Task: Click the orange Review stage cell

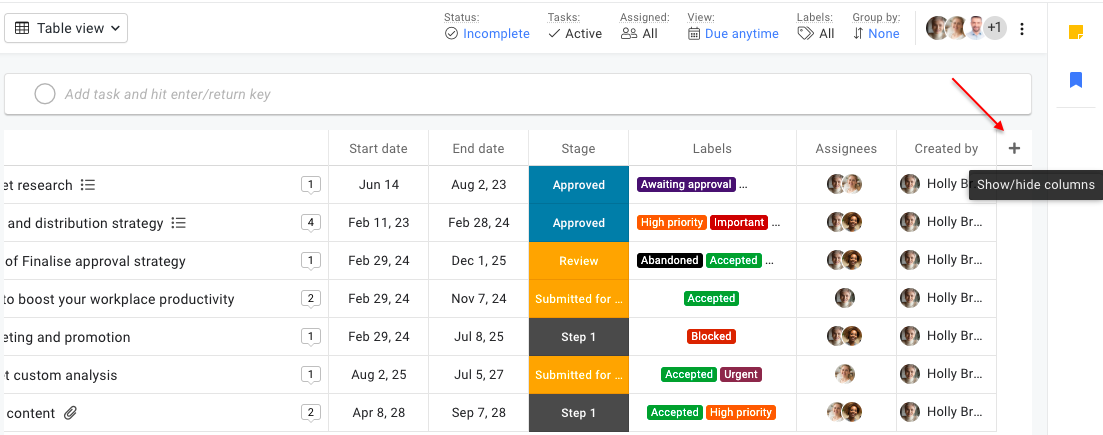Action: [578, 261]
